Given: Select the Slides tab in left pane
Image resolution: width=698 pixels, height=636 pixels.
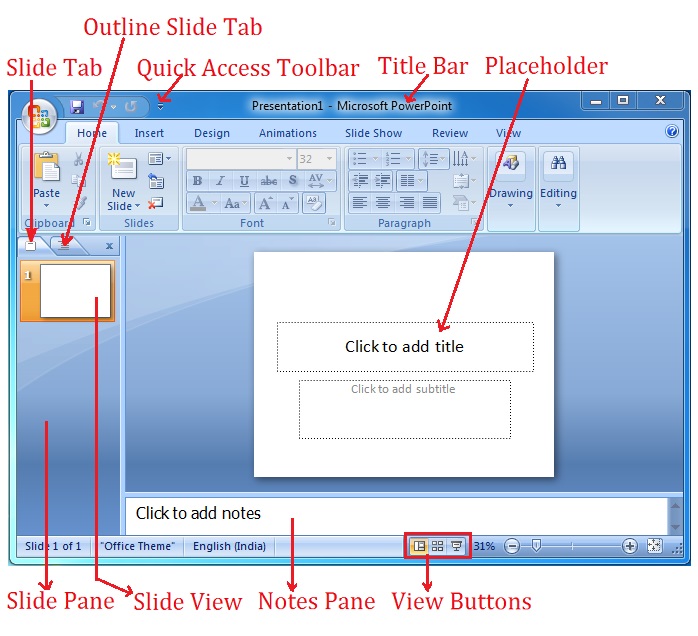Looking at the screenshot, I should pyautogui.click(x=31, y=245).
